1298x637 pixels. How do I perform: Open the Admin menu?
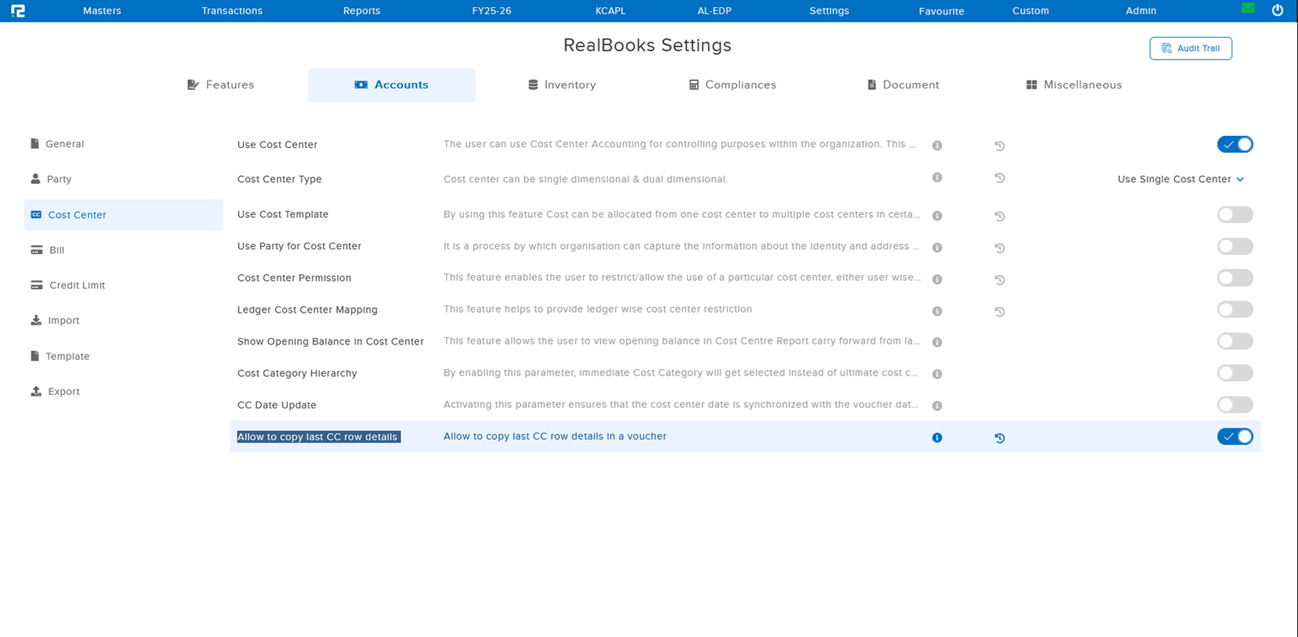click(1141, 11)
